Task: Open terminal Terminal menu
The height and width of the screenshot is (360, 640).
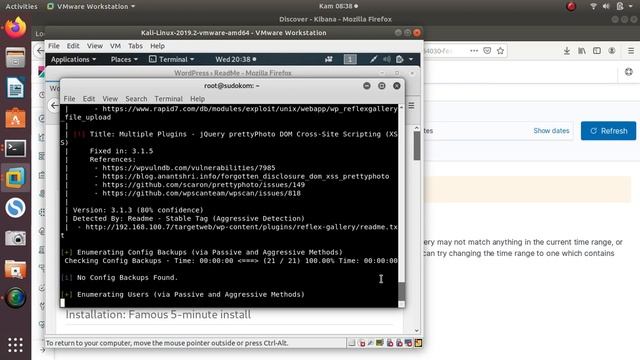Action: pyautogui.click(x=168, y=99)
